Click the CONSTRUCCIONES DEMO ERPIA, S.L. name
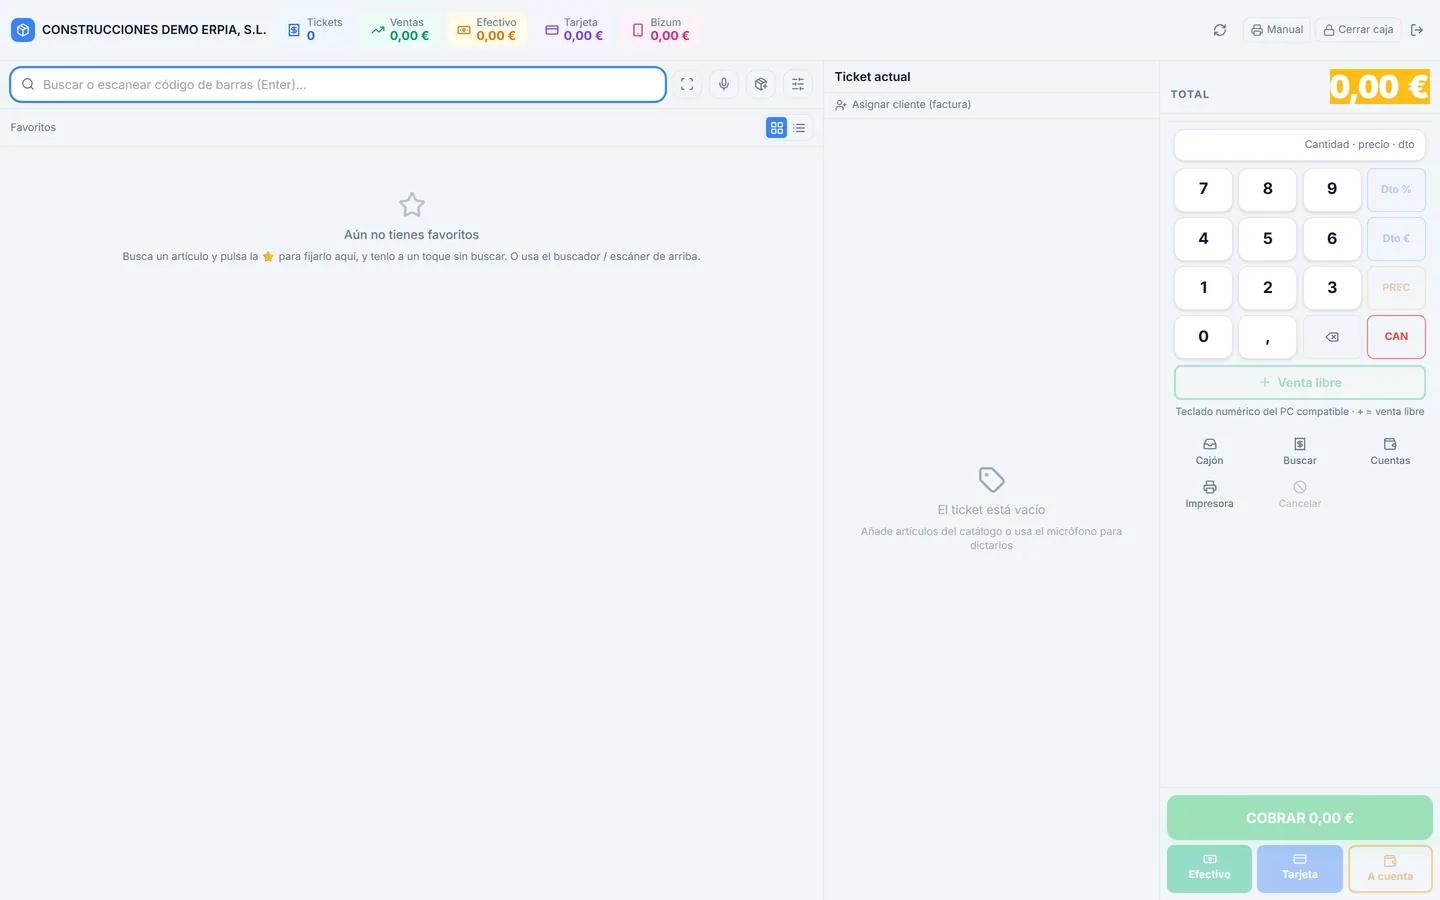This screenshot has width=1440, height=900. click(x=154, y=30)
